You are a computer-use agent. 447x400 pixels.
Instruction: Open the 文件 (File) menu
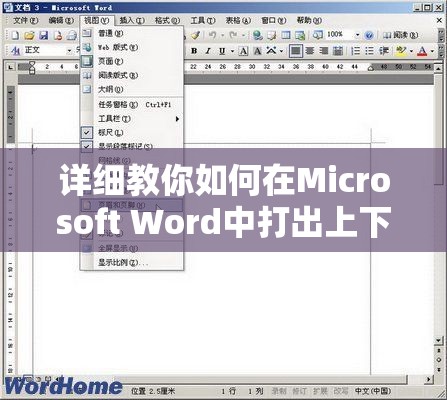tap(26, 21)
